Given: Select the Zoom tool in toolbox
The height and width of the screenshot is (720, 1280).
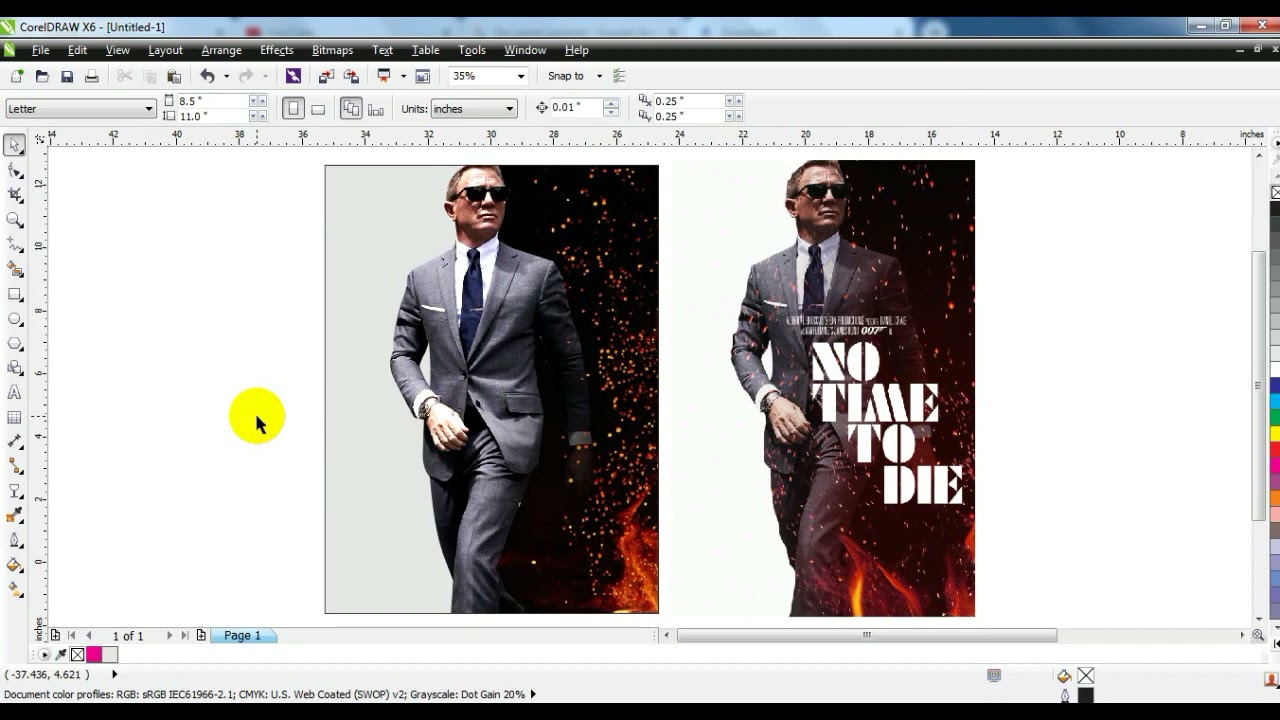Looking at the screenshot, I should [x=15, y=220].
